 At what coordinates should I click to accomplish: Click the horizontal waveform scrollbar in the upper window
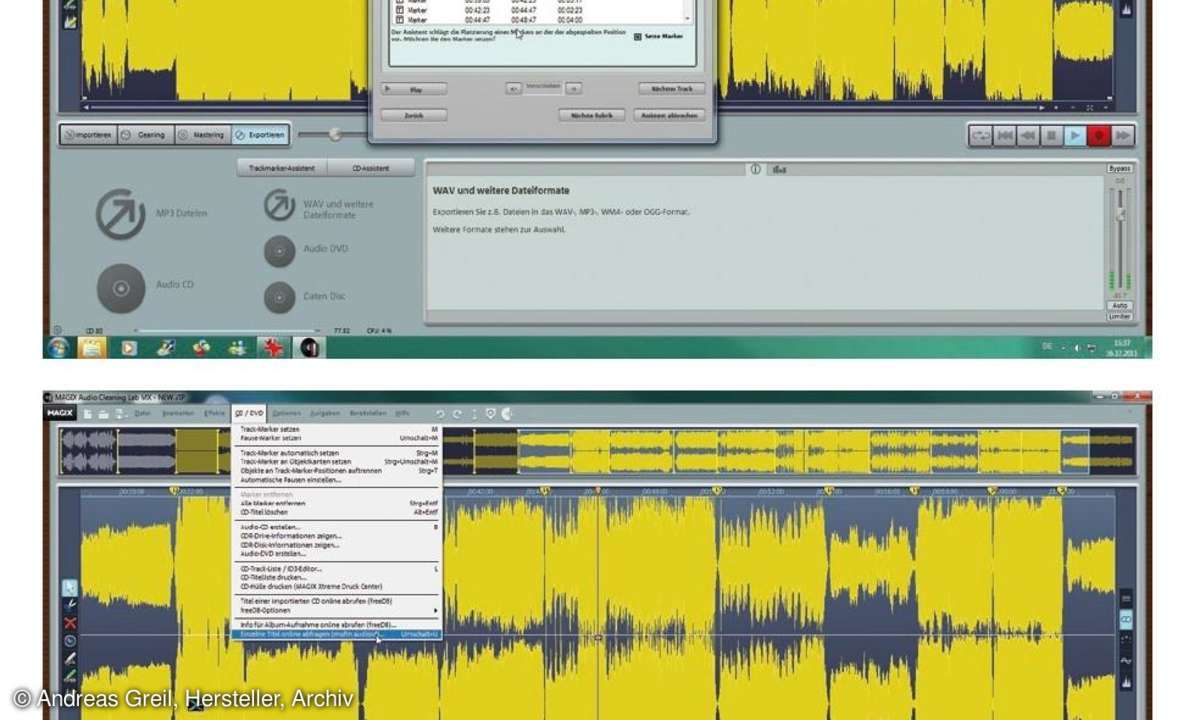pyautogui.click(x=566, y=106)
